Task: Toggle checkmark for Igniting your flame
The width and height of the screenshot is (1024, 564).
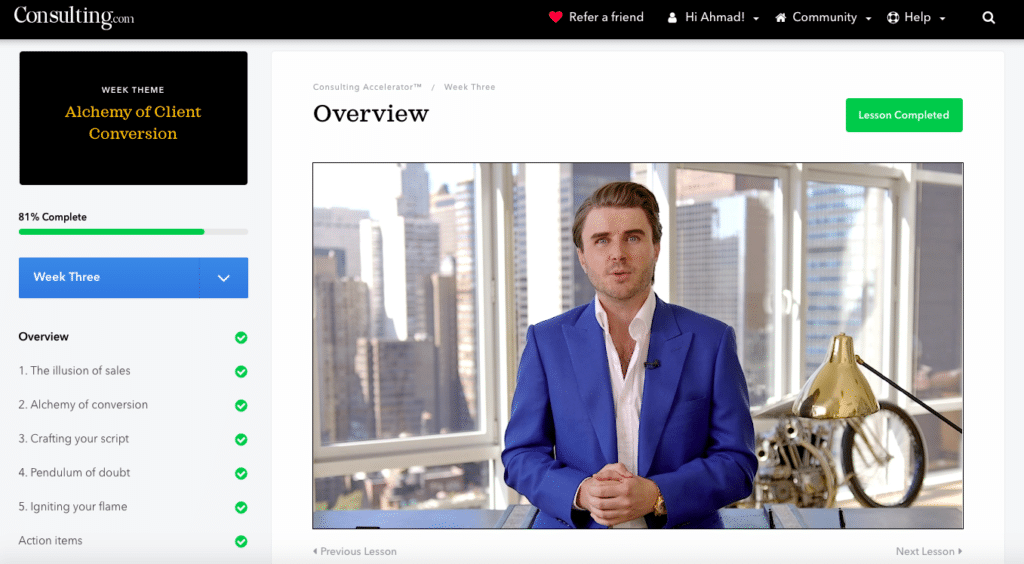Action: 241,507
